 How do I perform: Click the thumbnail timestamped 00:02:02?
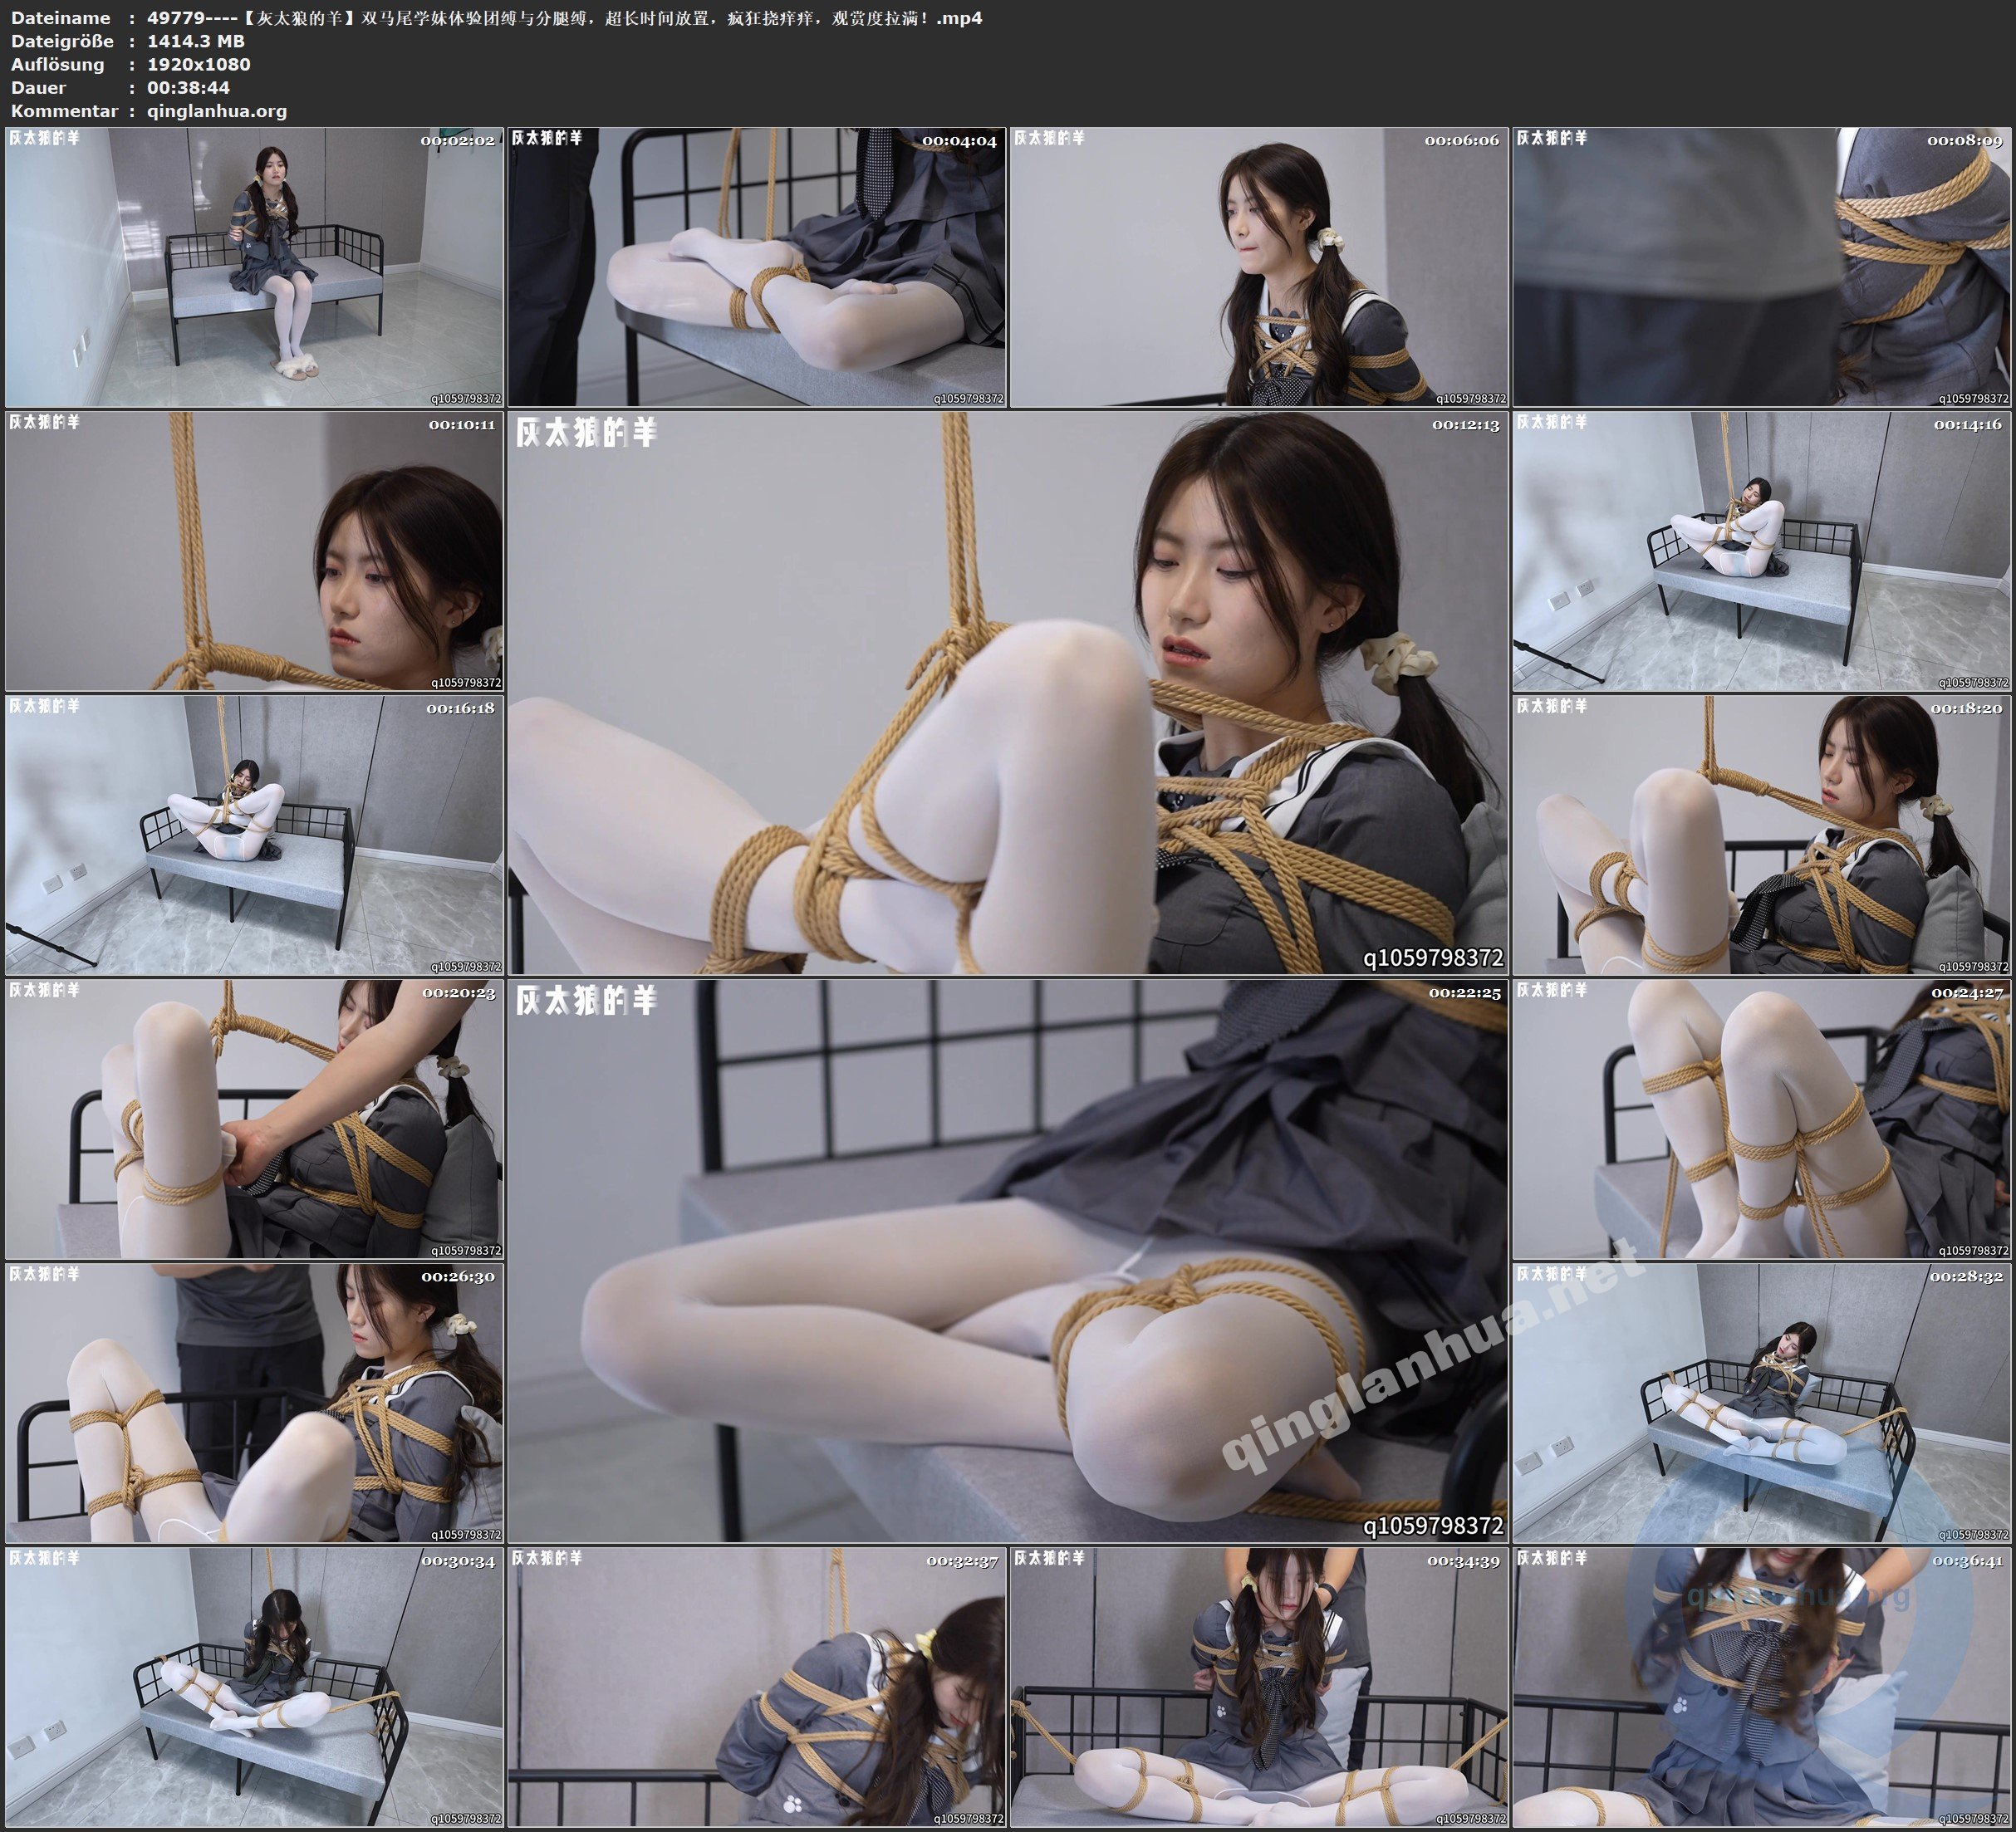click(x=254, y=267)
